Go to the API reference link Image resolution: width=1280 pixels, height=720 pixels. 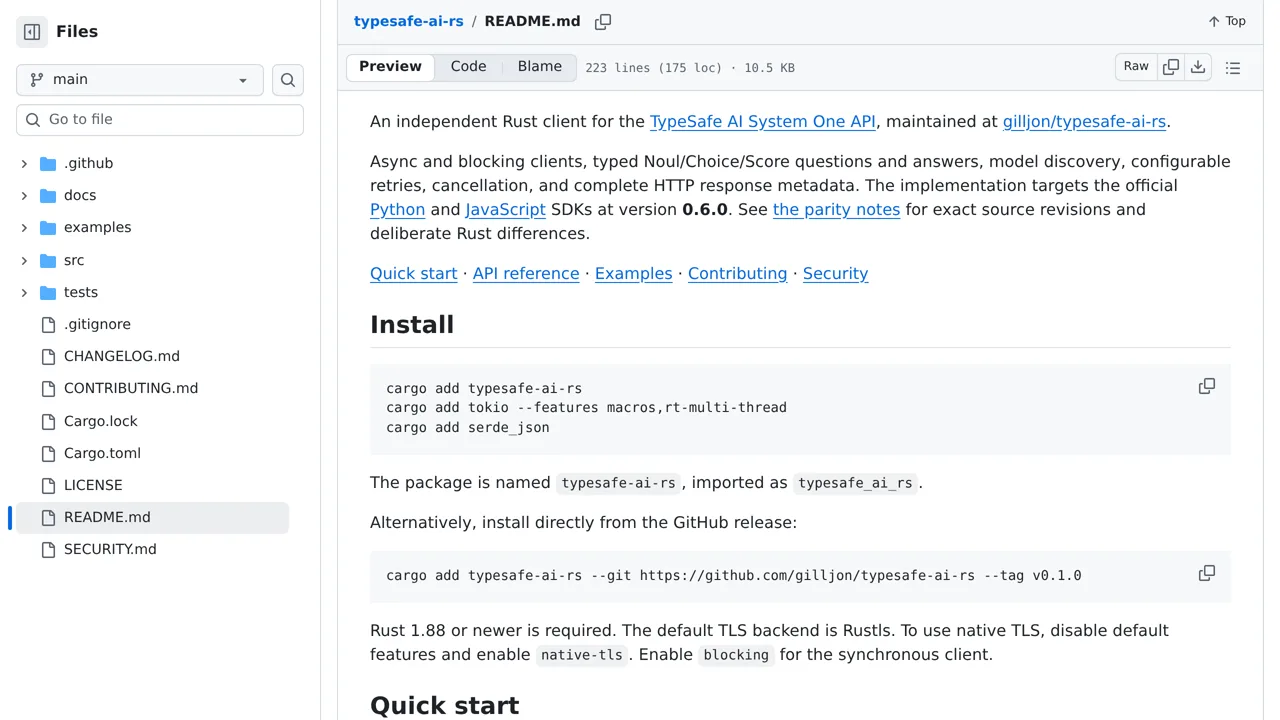526,274
